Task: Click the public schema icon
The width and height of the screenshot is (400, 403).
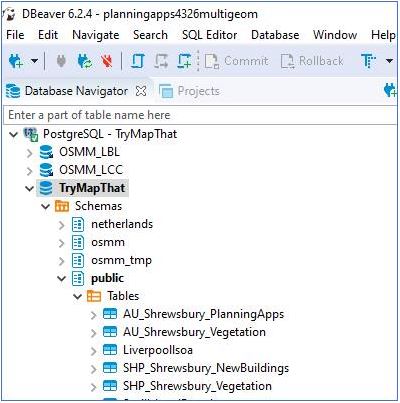Action: pos(78,278)
